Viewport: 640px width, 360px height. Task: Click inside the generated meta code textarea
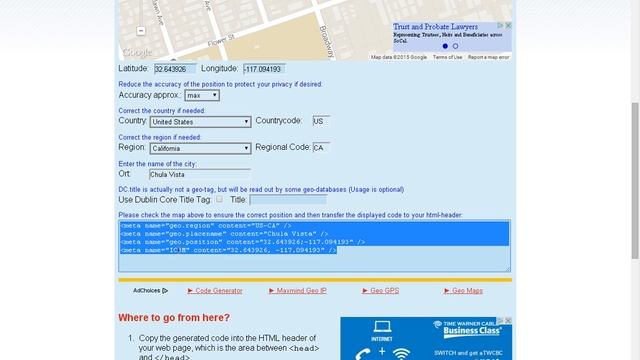point(314,246)
